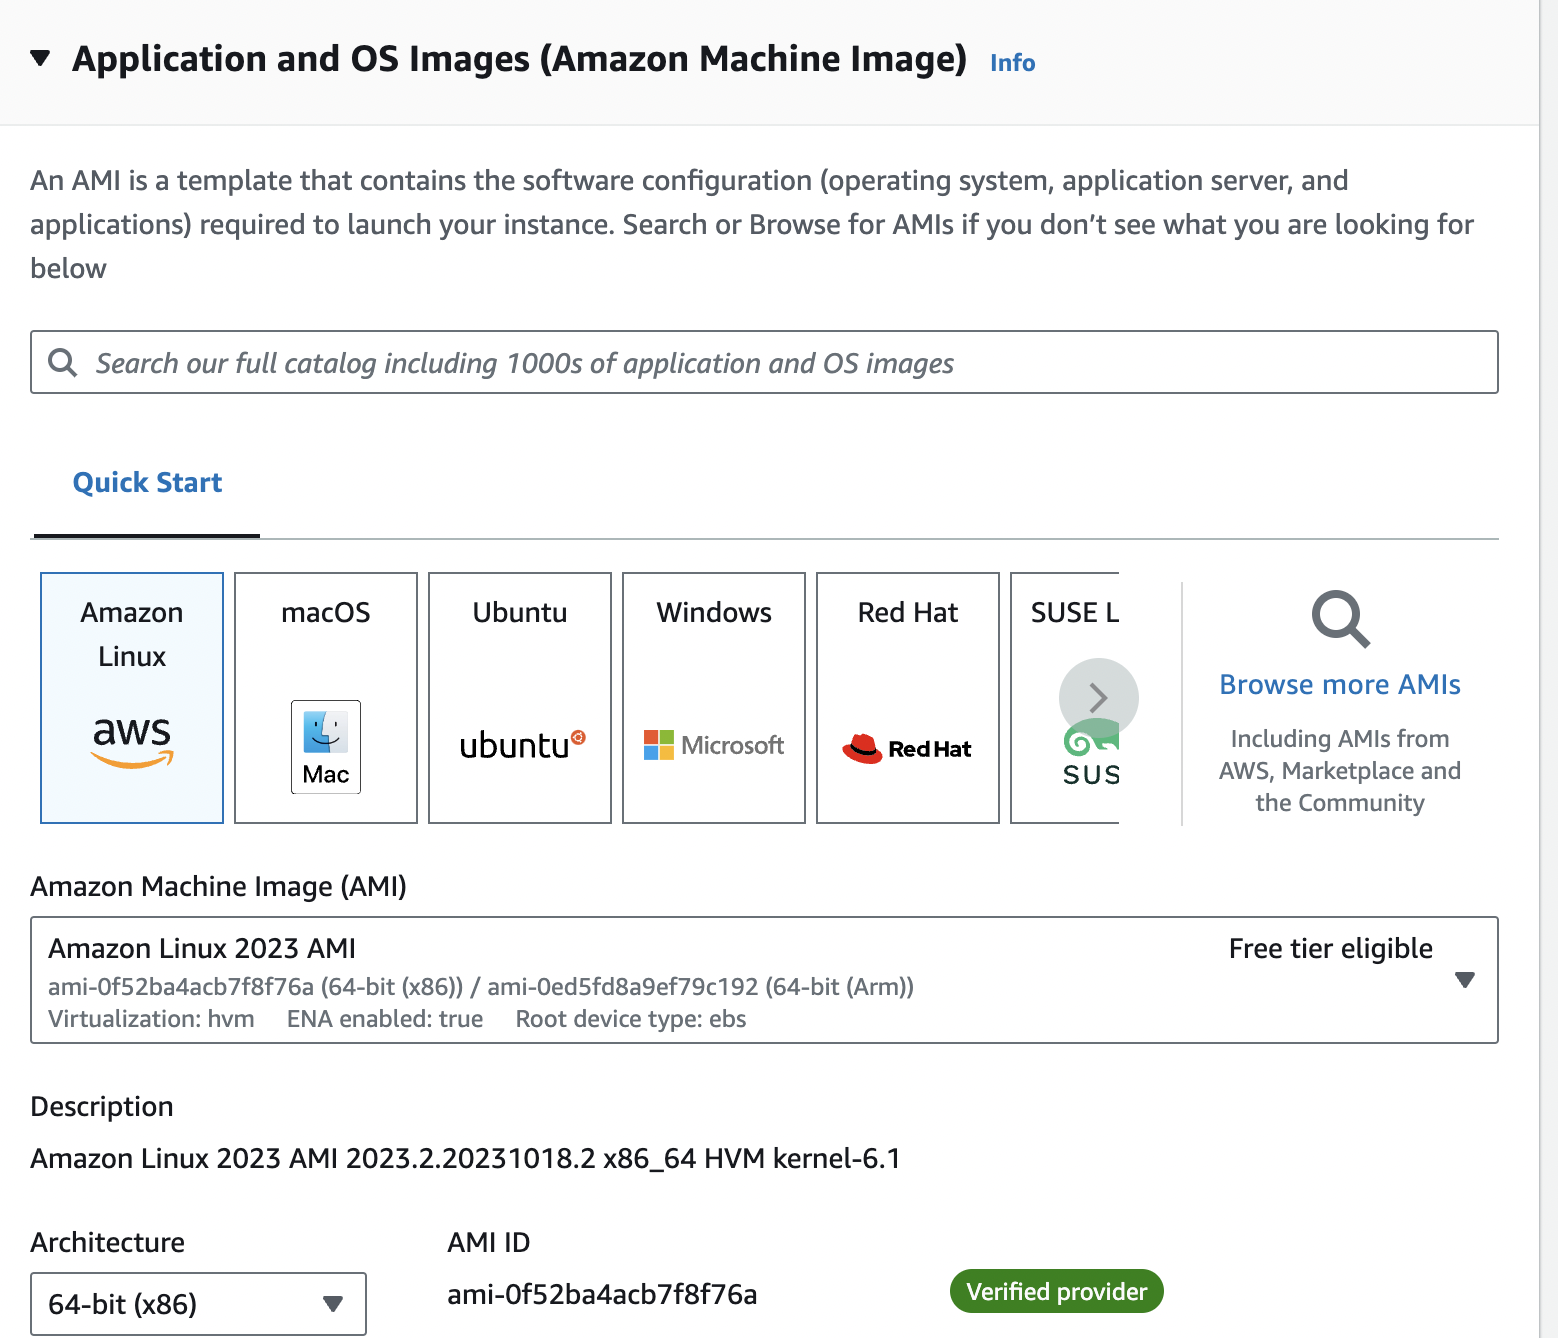Click the Browse more AMIs magnifier icon

coord(1340,619)
